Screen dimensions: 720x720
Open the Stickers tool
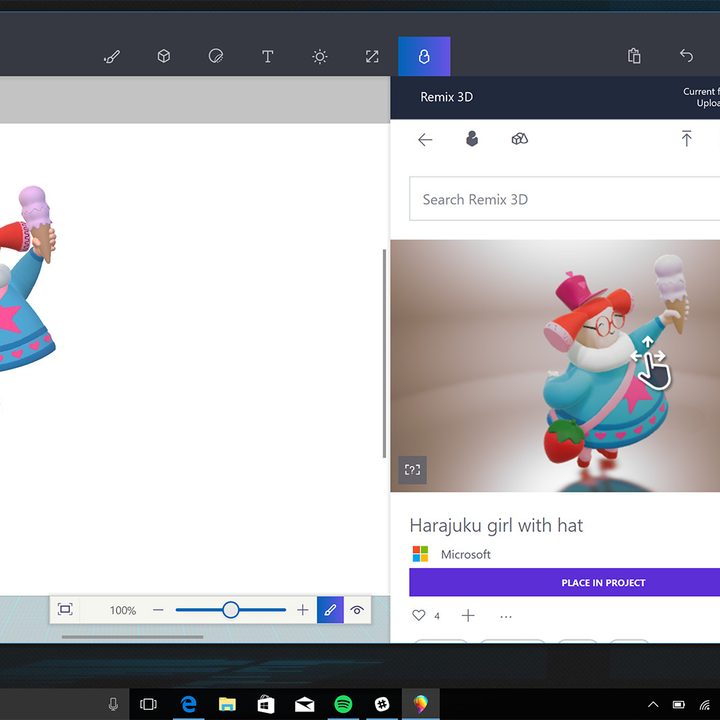tap(216, 56)
